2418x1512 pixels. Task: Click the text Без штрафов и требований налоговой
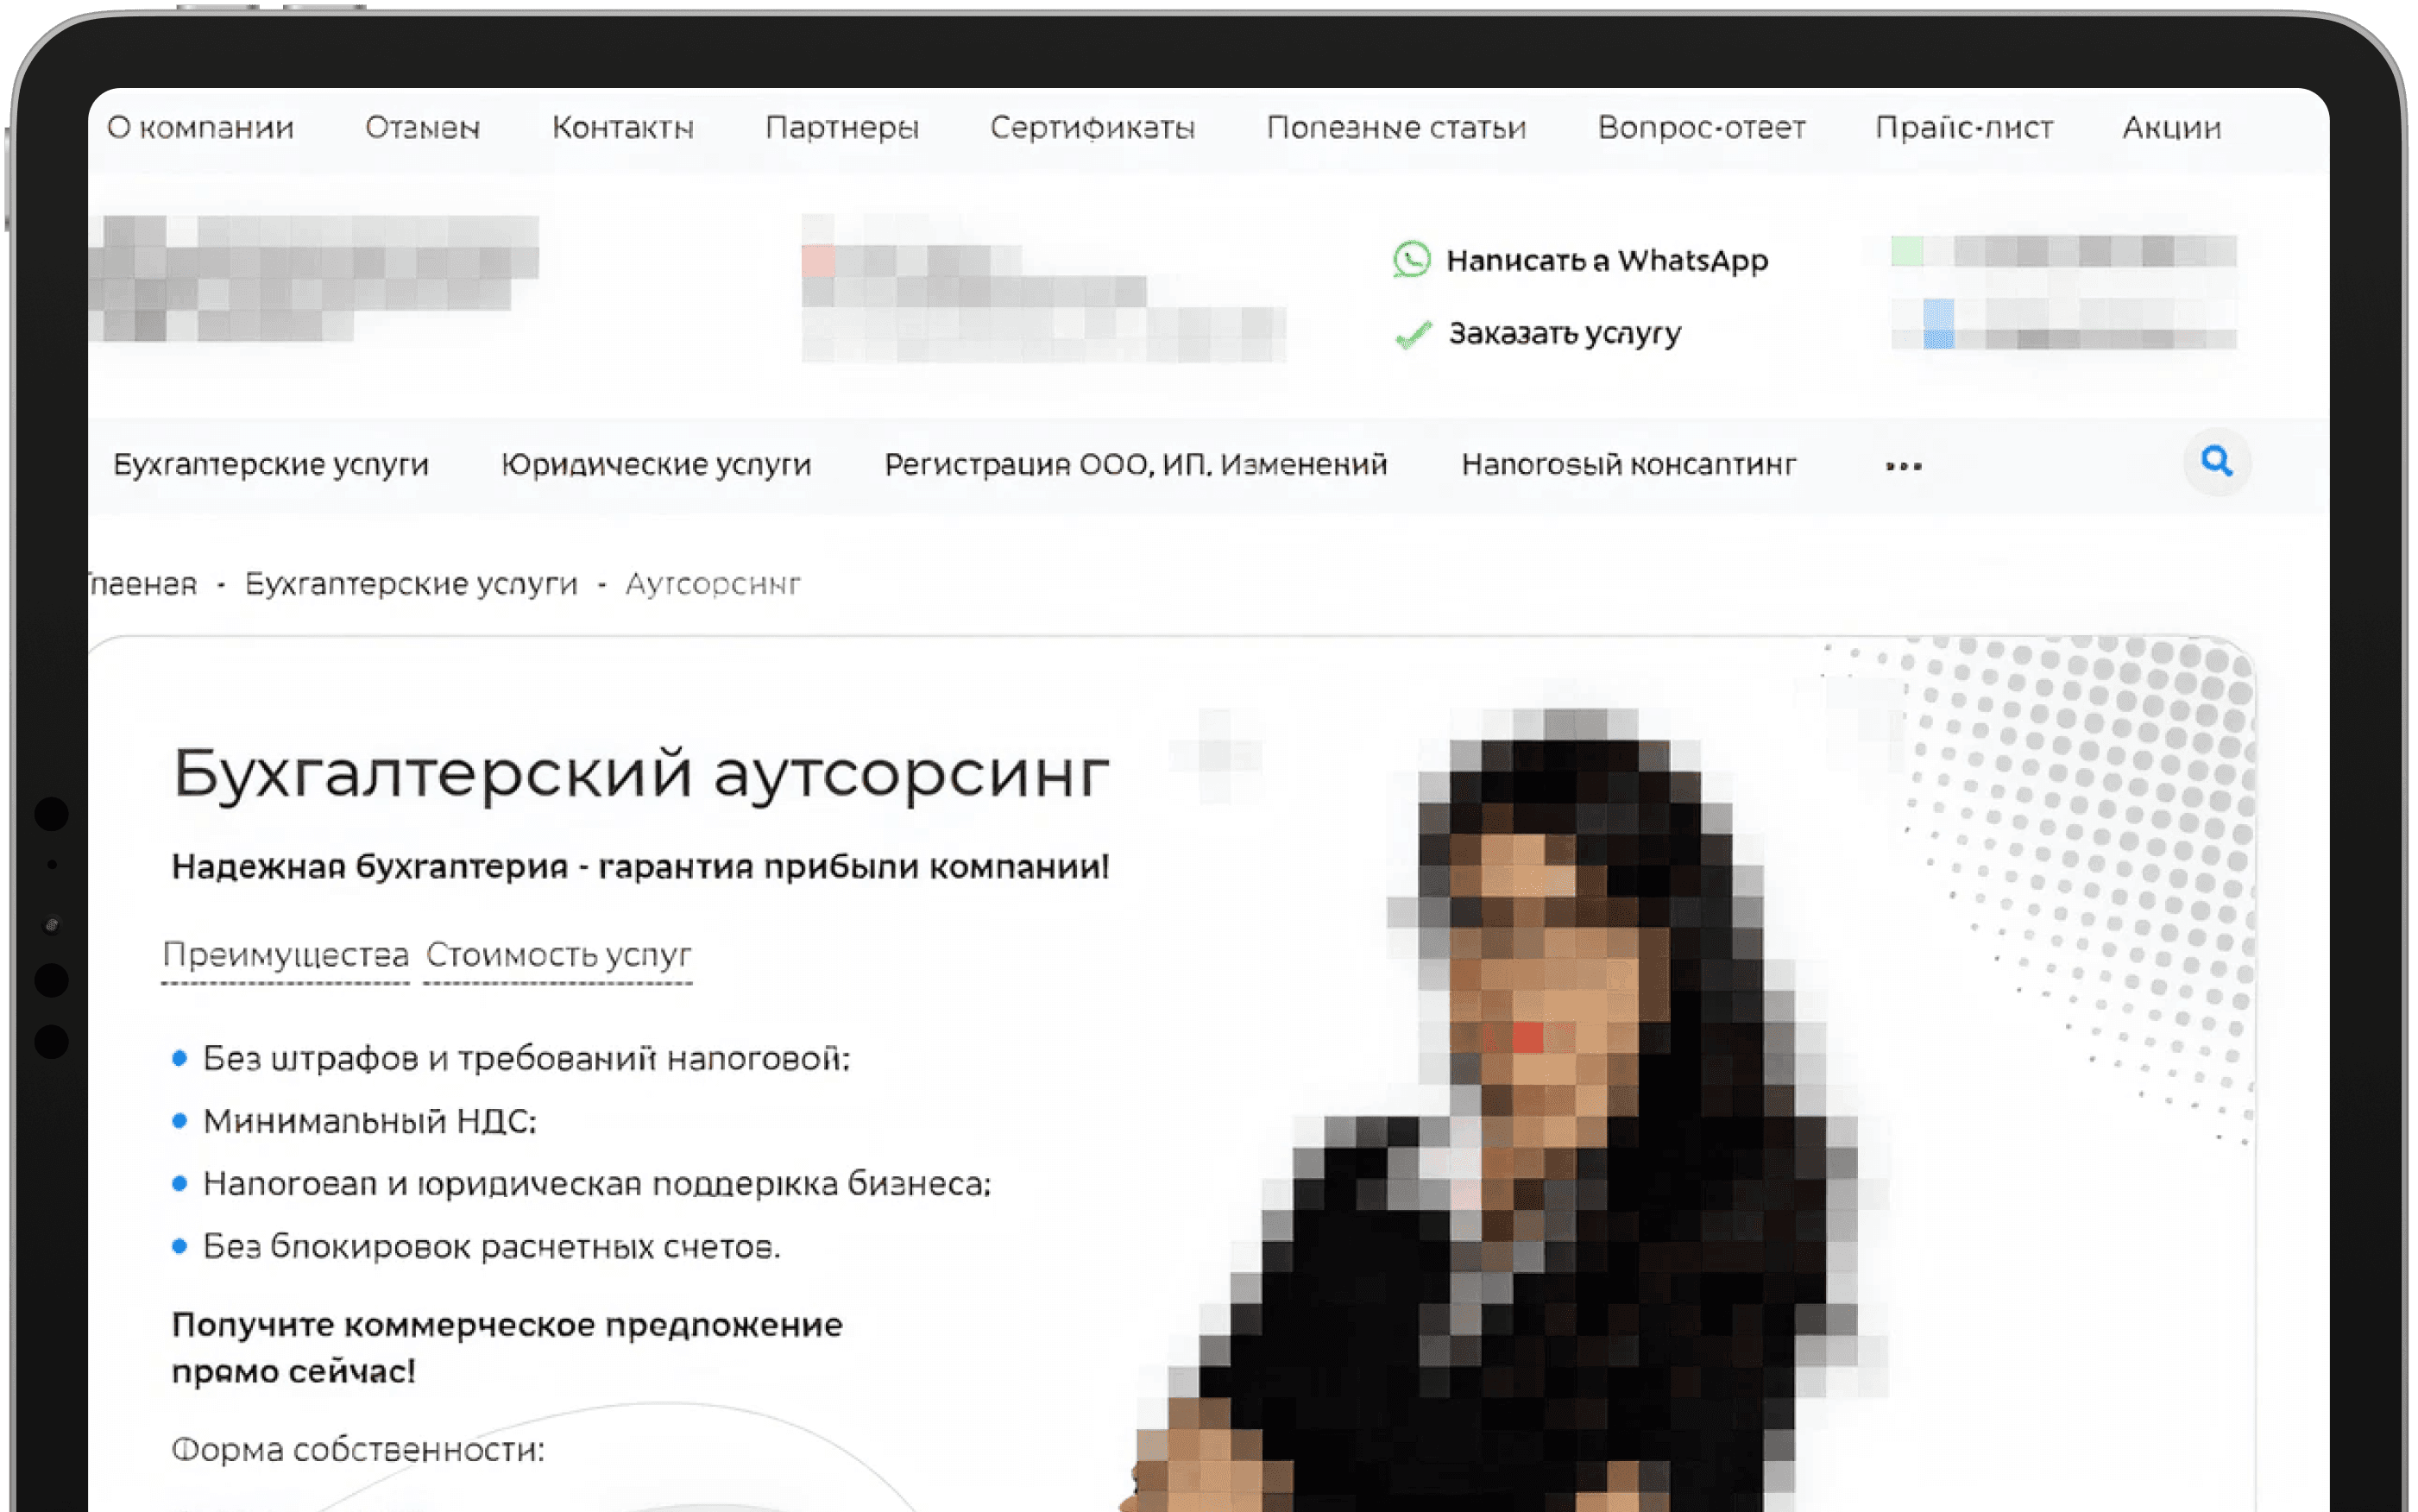(x=526, y=1058)
